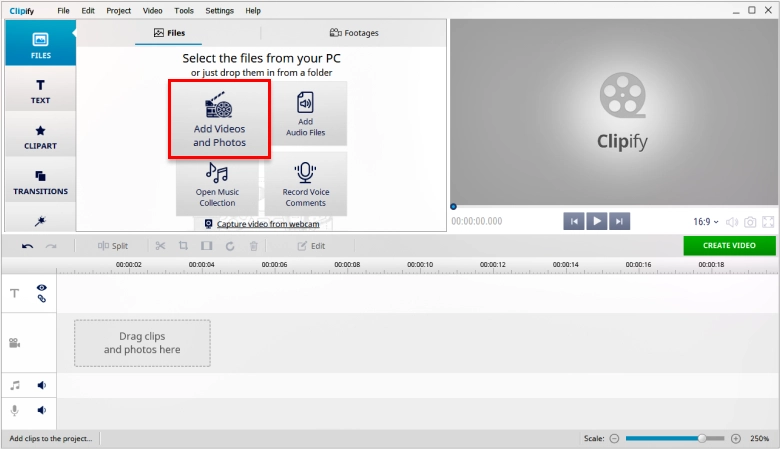This screenshot has width=780, height=449.
Task: Take a snapshot with camera icon
Action: point(750,222)
